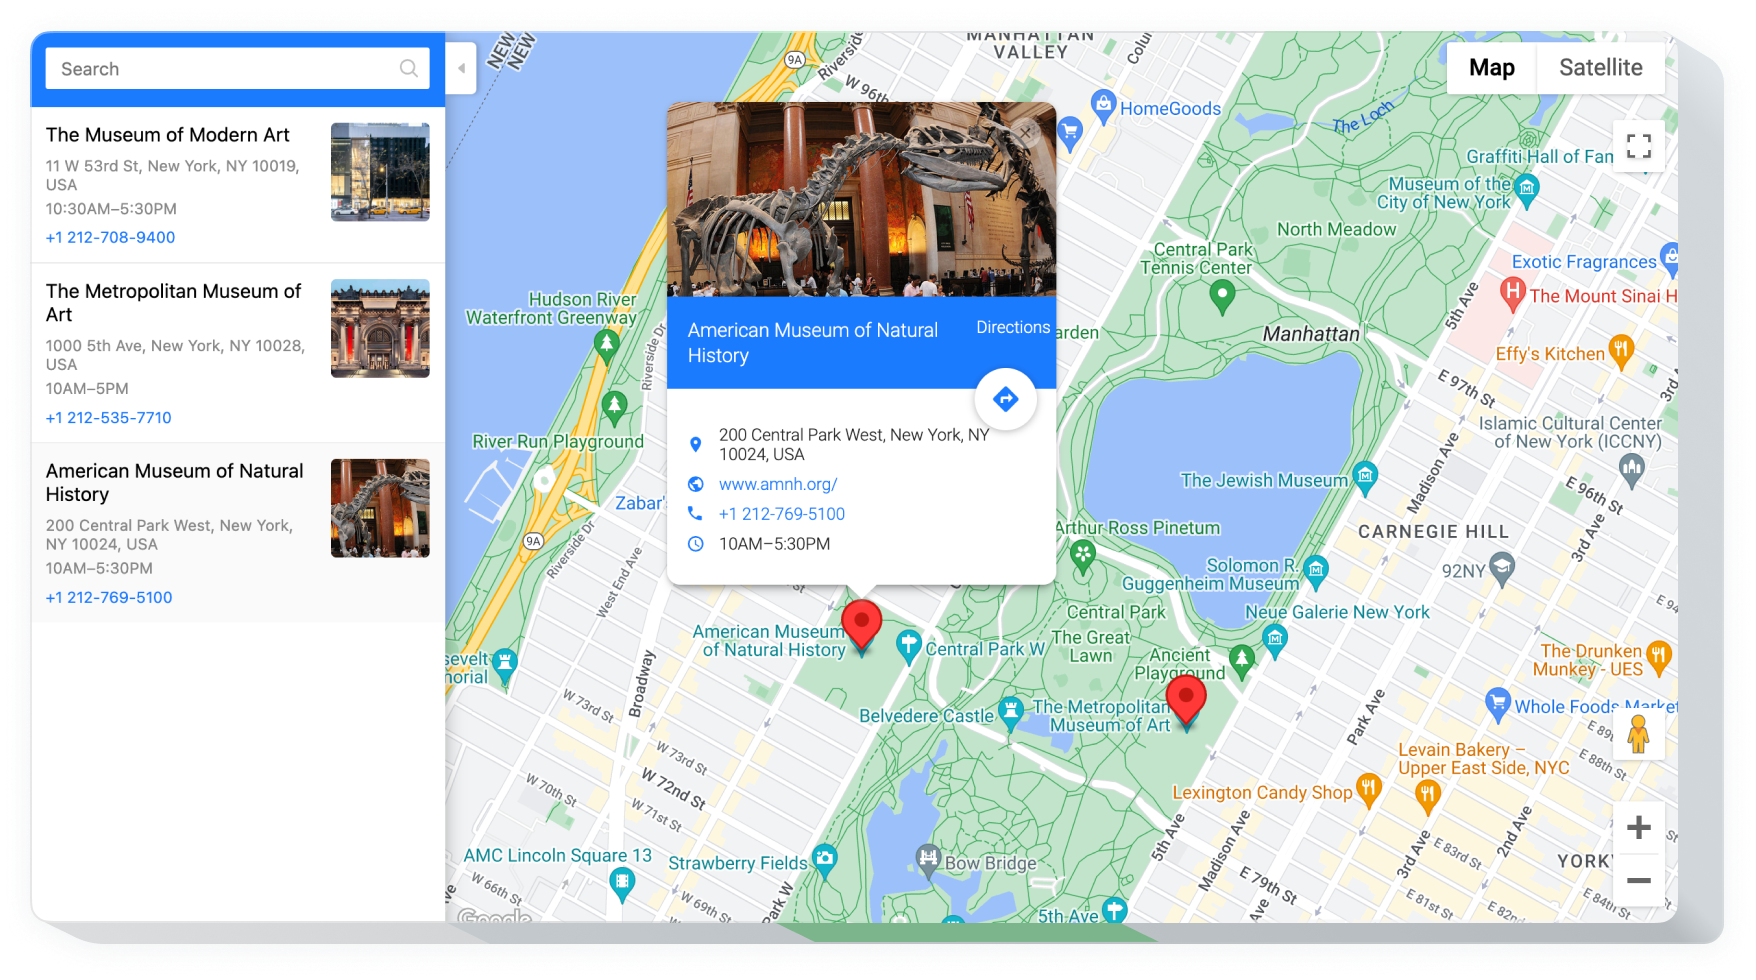The image size is (1756, 980).
Task: Toggle fullscreen map view
Action: click(x=1638, y=146)
